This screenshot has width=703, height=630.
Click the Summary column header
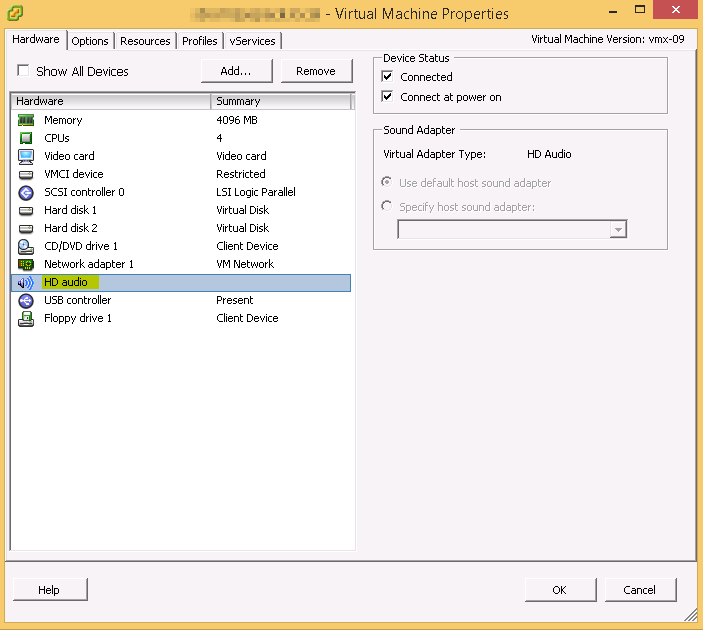281,101
